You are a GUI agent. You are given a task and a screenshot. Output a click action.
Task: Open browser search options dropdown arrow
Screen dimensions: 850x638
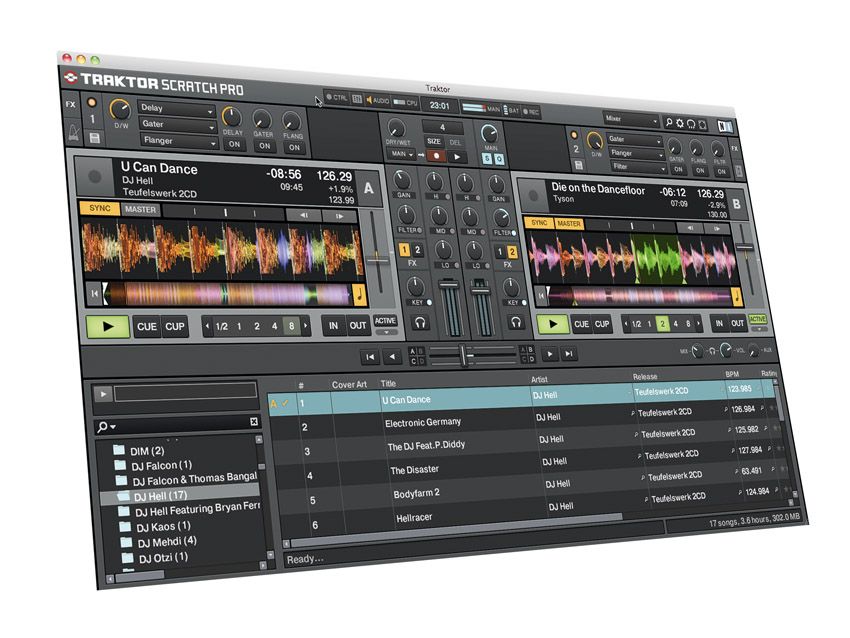113,427
